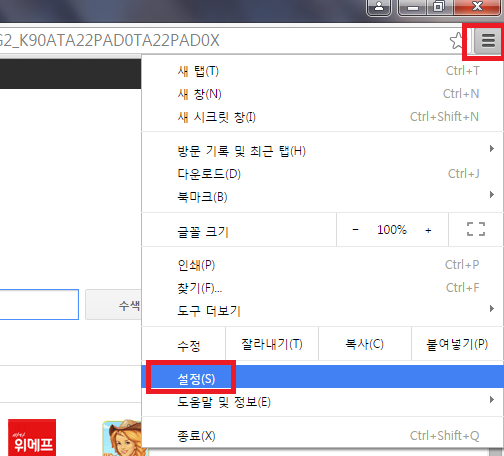Click the plus zoom-in button
The width and height of the screenshot is (504, 456).
click(428, 230)
